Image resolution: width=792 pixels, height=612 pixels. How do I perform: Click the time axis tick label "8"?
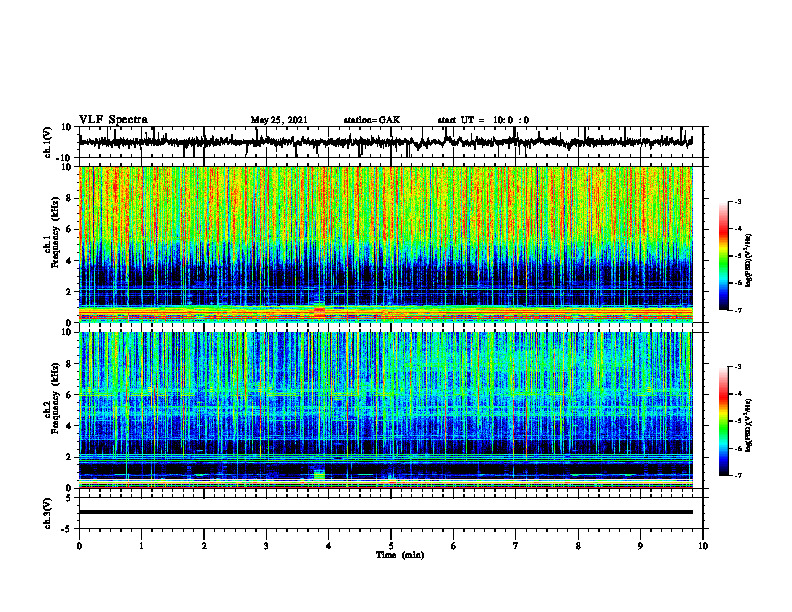click(578, 546)
